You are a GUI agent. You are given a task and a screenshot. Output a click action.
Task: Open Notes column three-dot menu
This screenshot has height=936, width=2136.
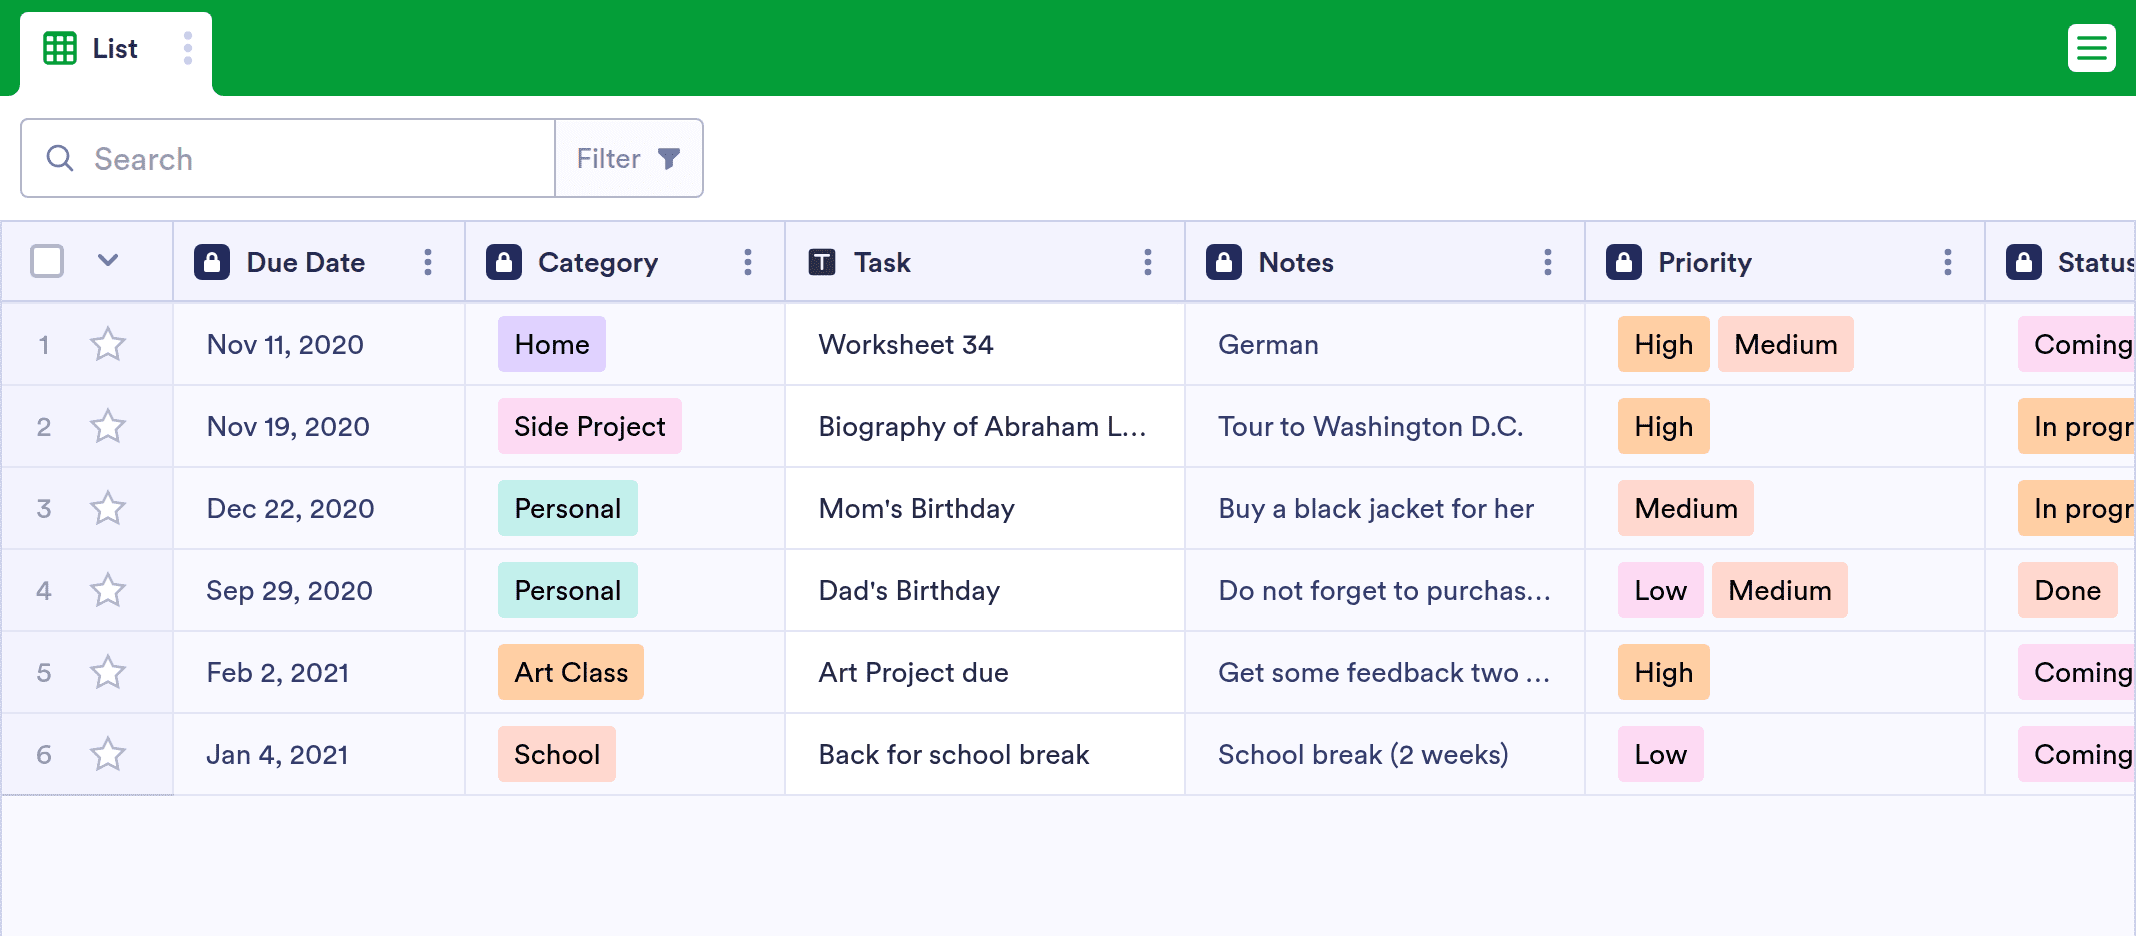[x=1548, y=262]
